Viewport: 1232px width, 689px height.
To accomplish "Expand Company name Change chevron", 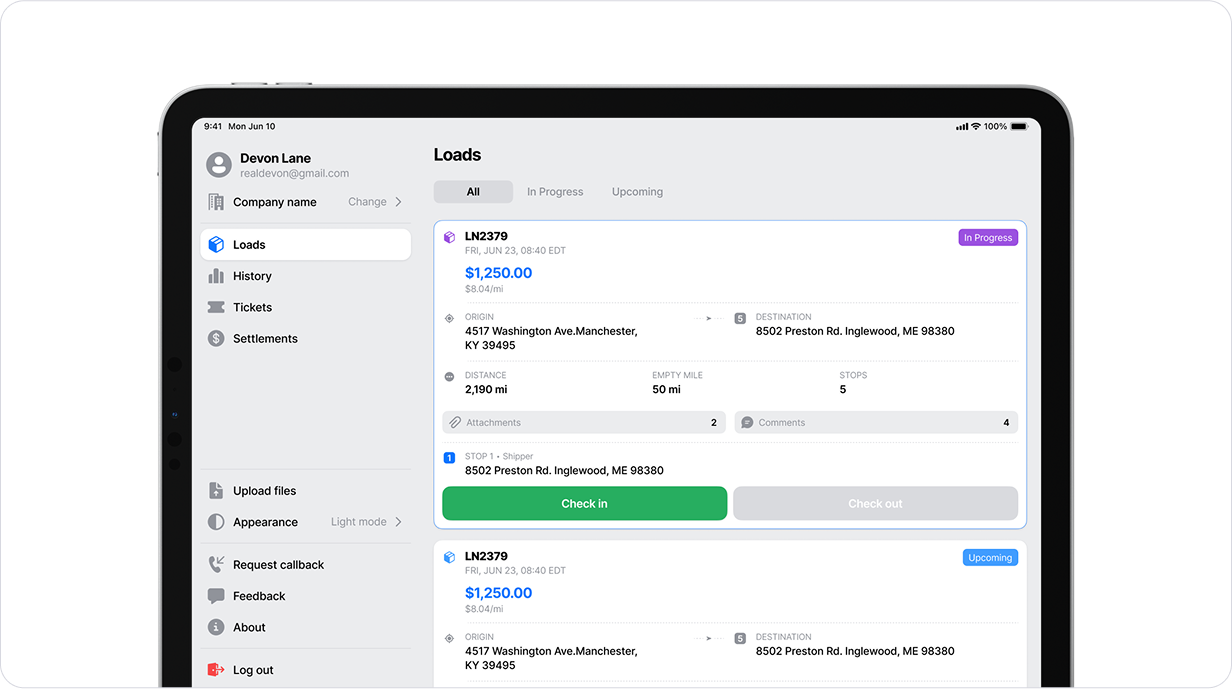I will 398,202.
